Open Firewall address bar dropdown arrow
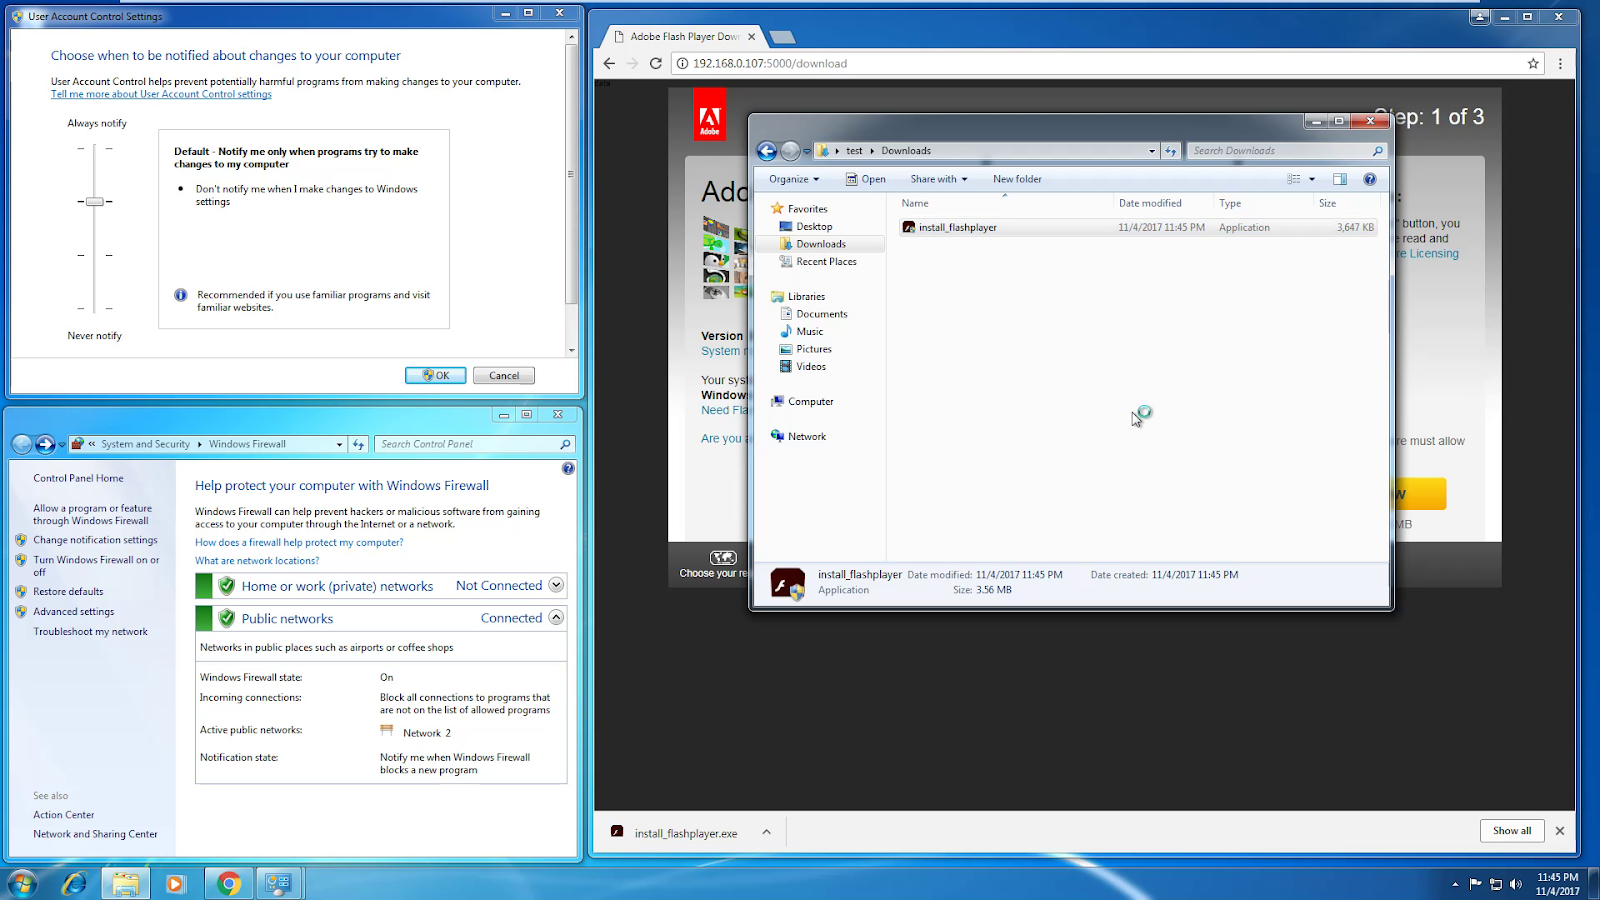Viewport: 1600px width, 900px height. click(339, 444)
